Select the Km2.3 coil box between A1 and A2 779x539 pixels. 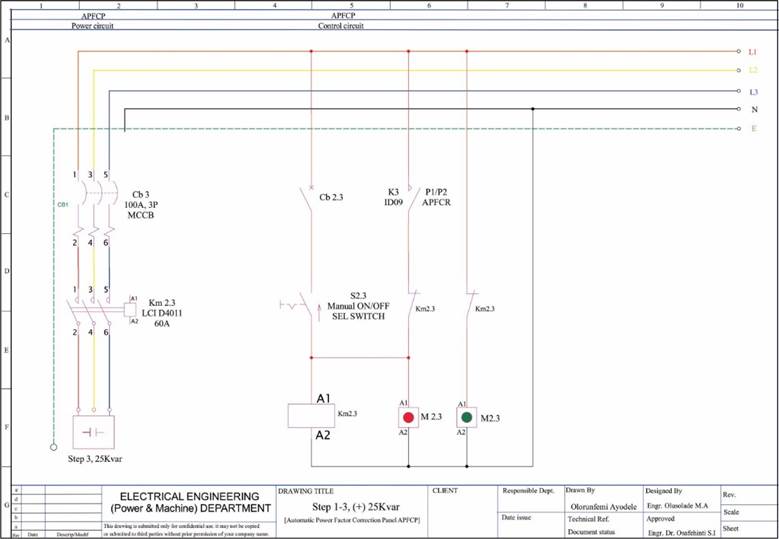[x=310, y=415]
